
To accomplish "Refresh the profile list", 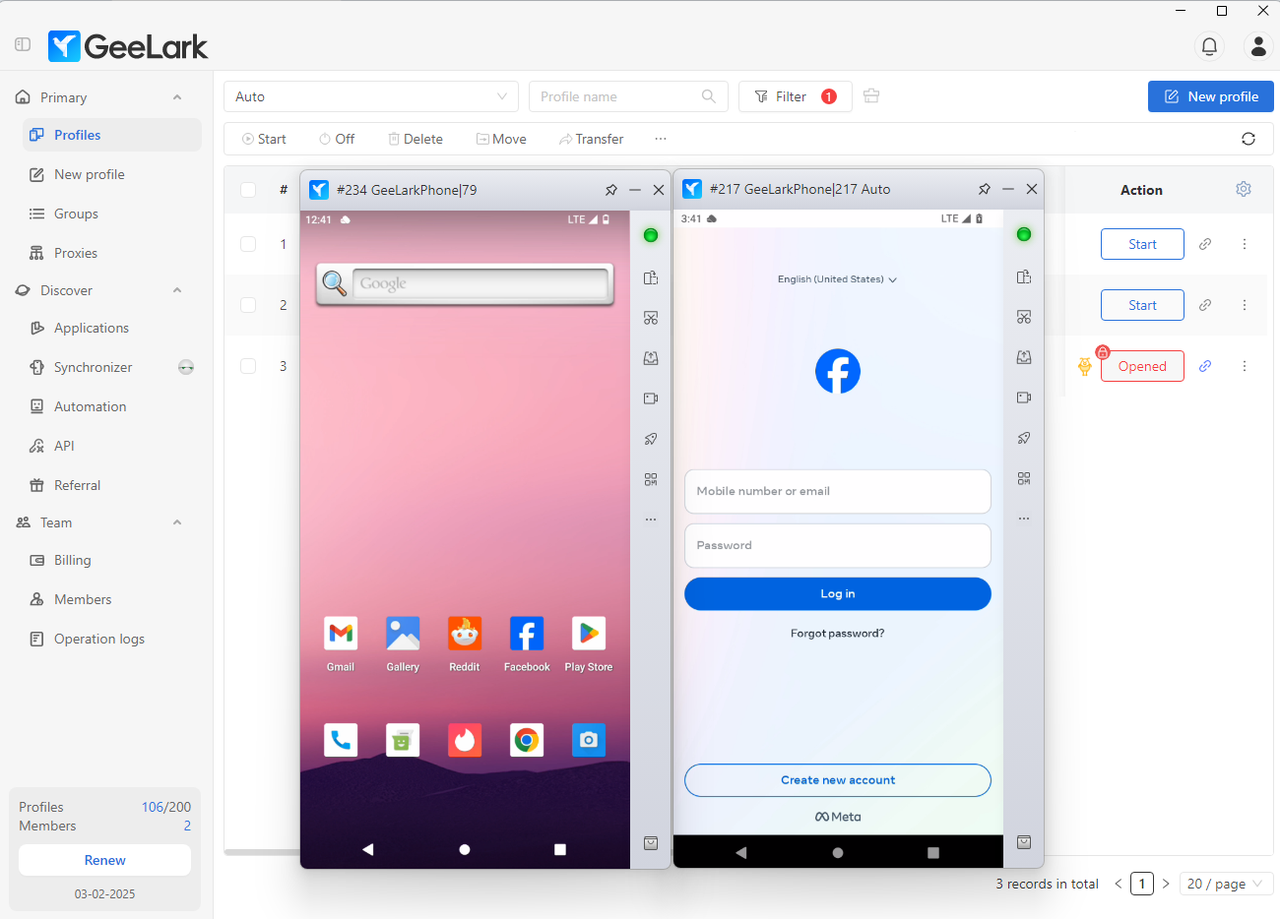I will coord(1248,139).
